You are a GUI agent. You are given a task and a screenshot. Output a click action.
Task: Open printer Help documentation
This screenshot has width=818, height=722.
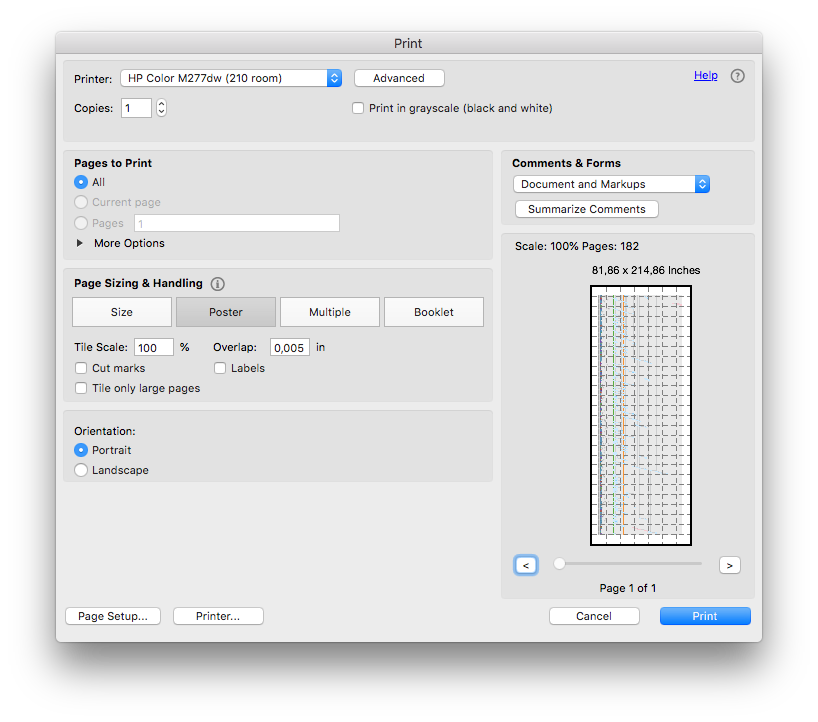(x=705, y=75)
